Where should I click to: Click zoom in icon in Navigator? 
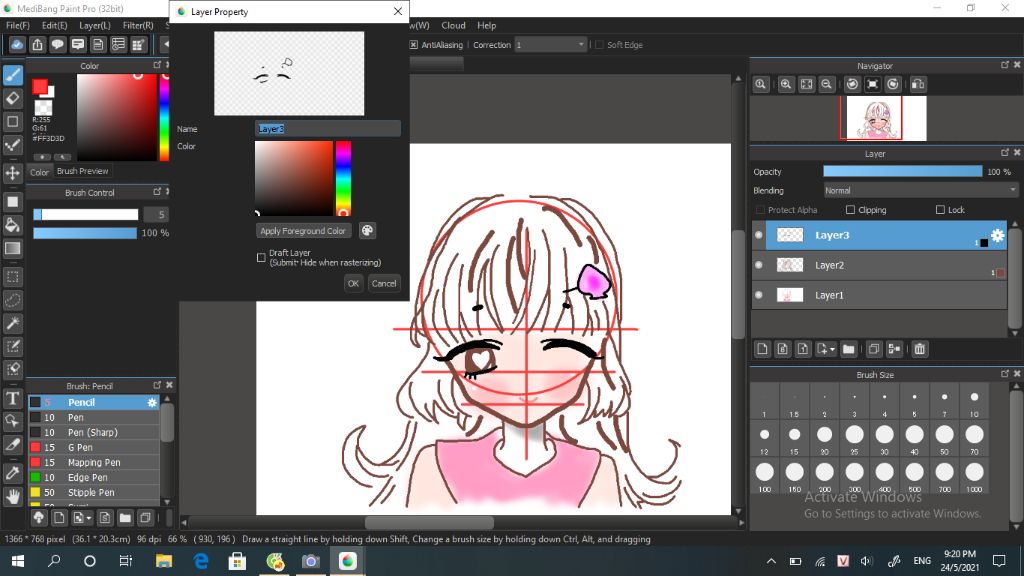pos(786,84)
